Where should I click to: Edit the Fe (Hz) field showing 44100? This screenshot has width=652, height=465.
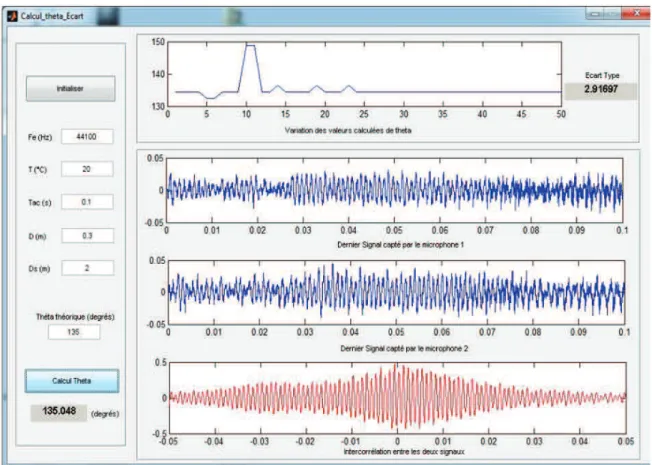87,137
